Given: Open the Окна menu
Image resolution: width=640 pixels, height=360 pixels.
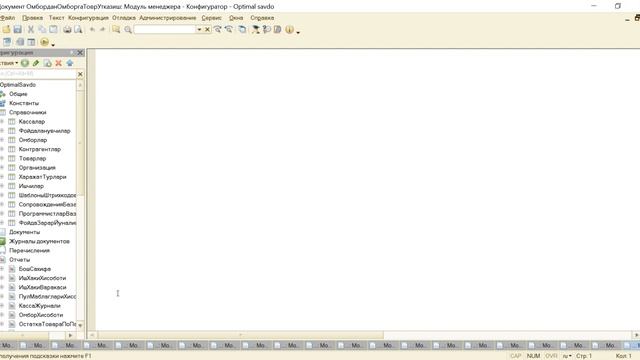Looking at the screenshot, I should (236, 18).
